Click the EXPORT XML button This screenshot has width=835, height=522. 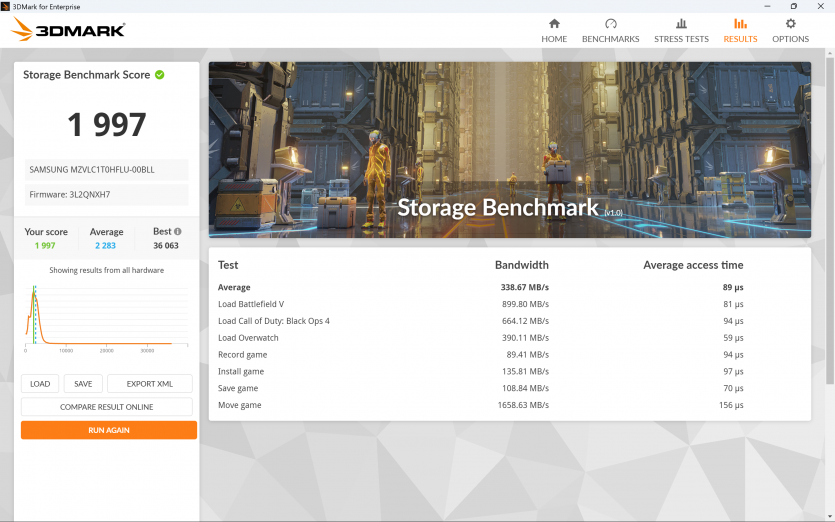click(x=149, y=384)
